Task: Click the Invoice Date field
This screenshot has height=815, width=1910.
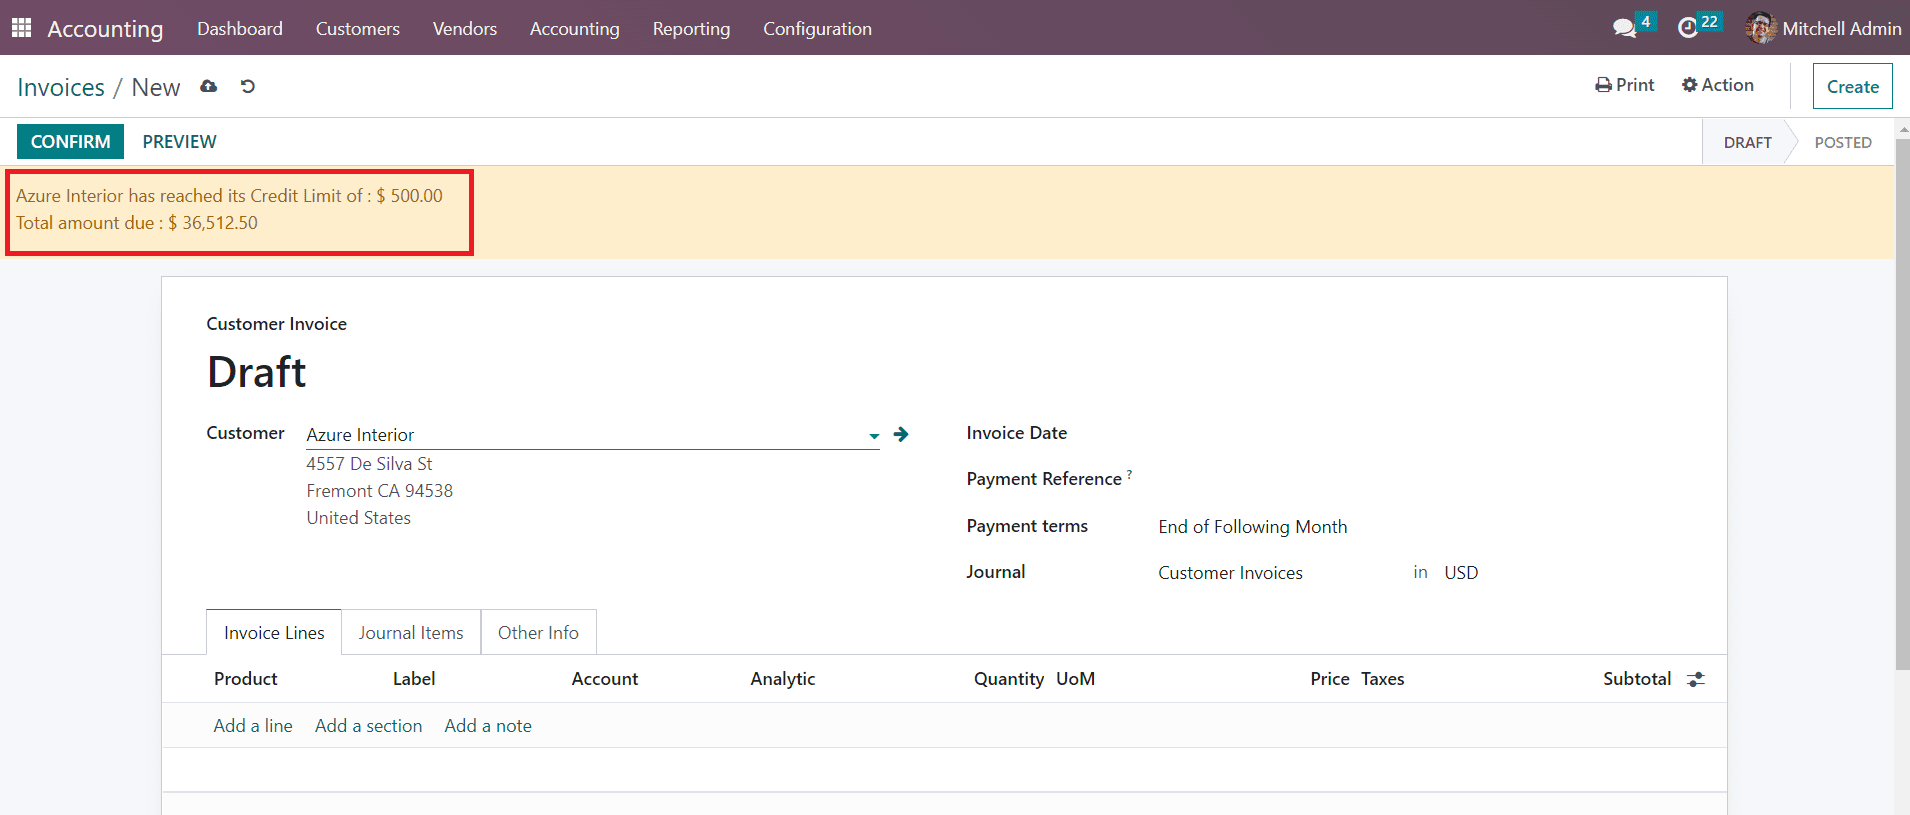Action: (1300, 434)
